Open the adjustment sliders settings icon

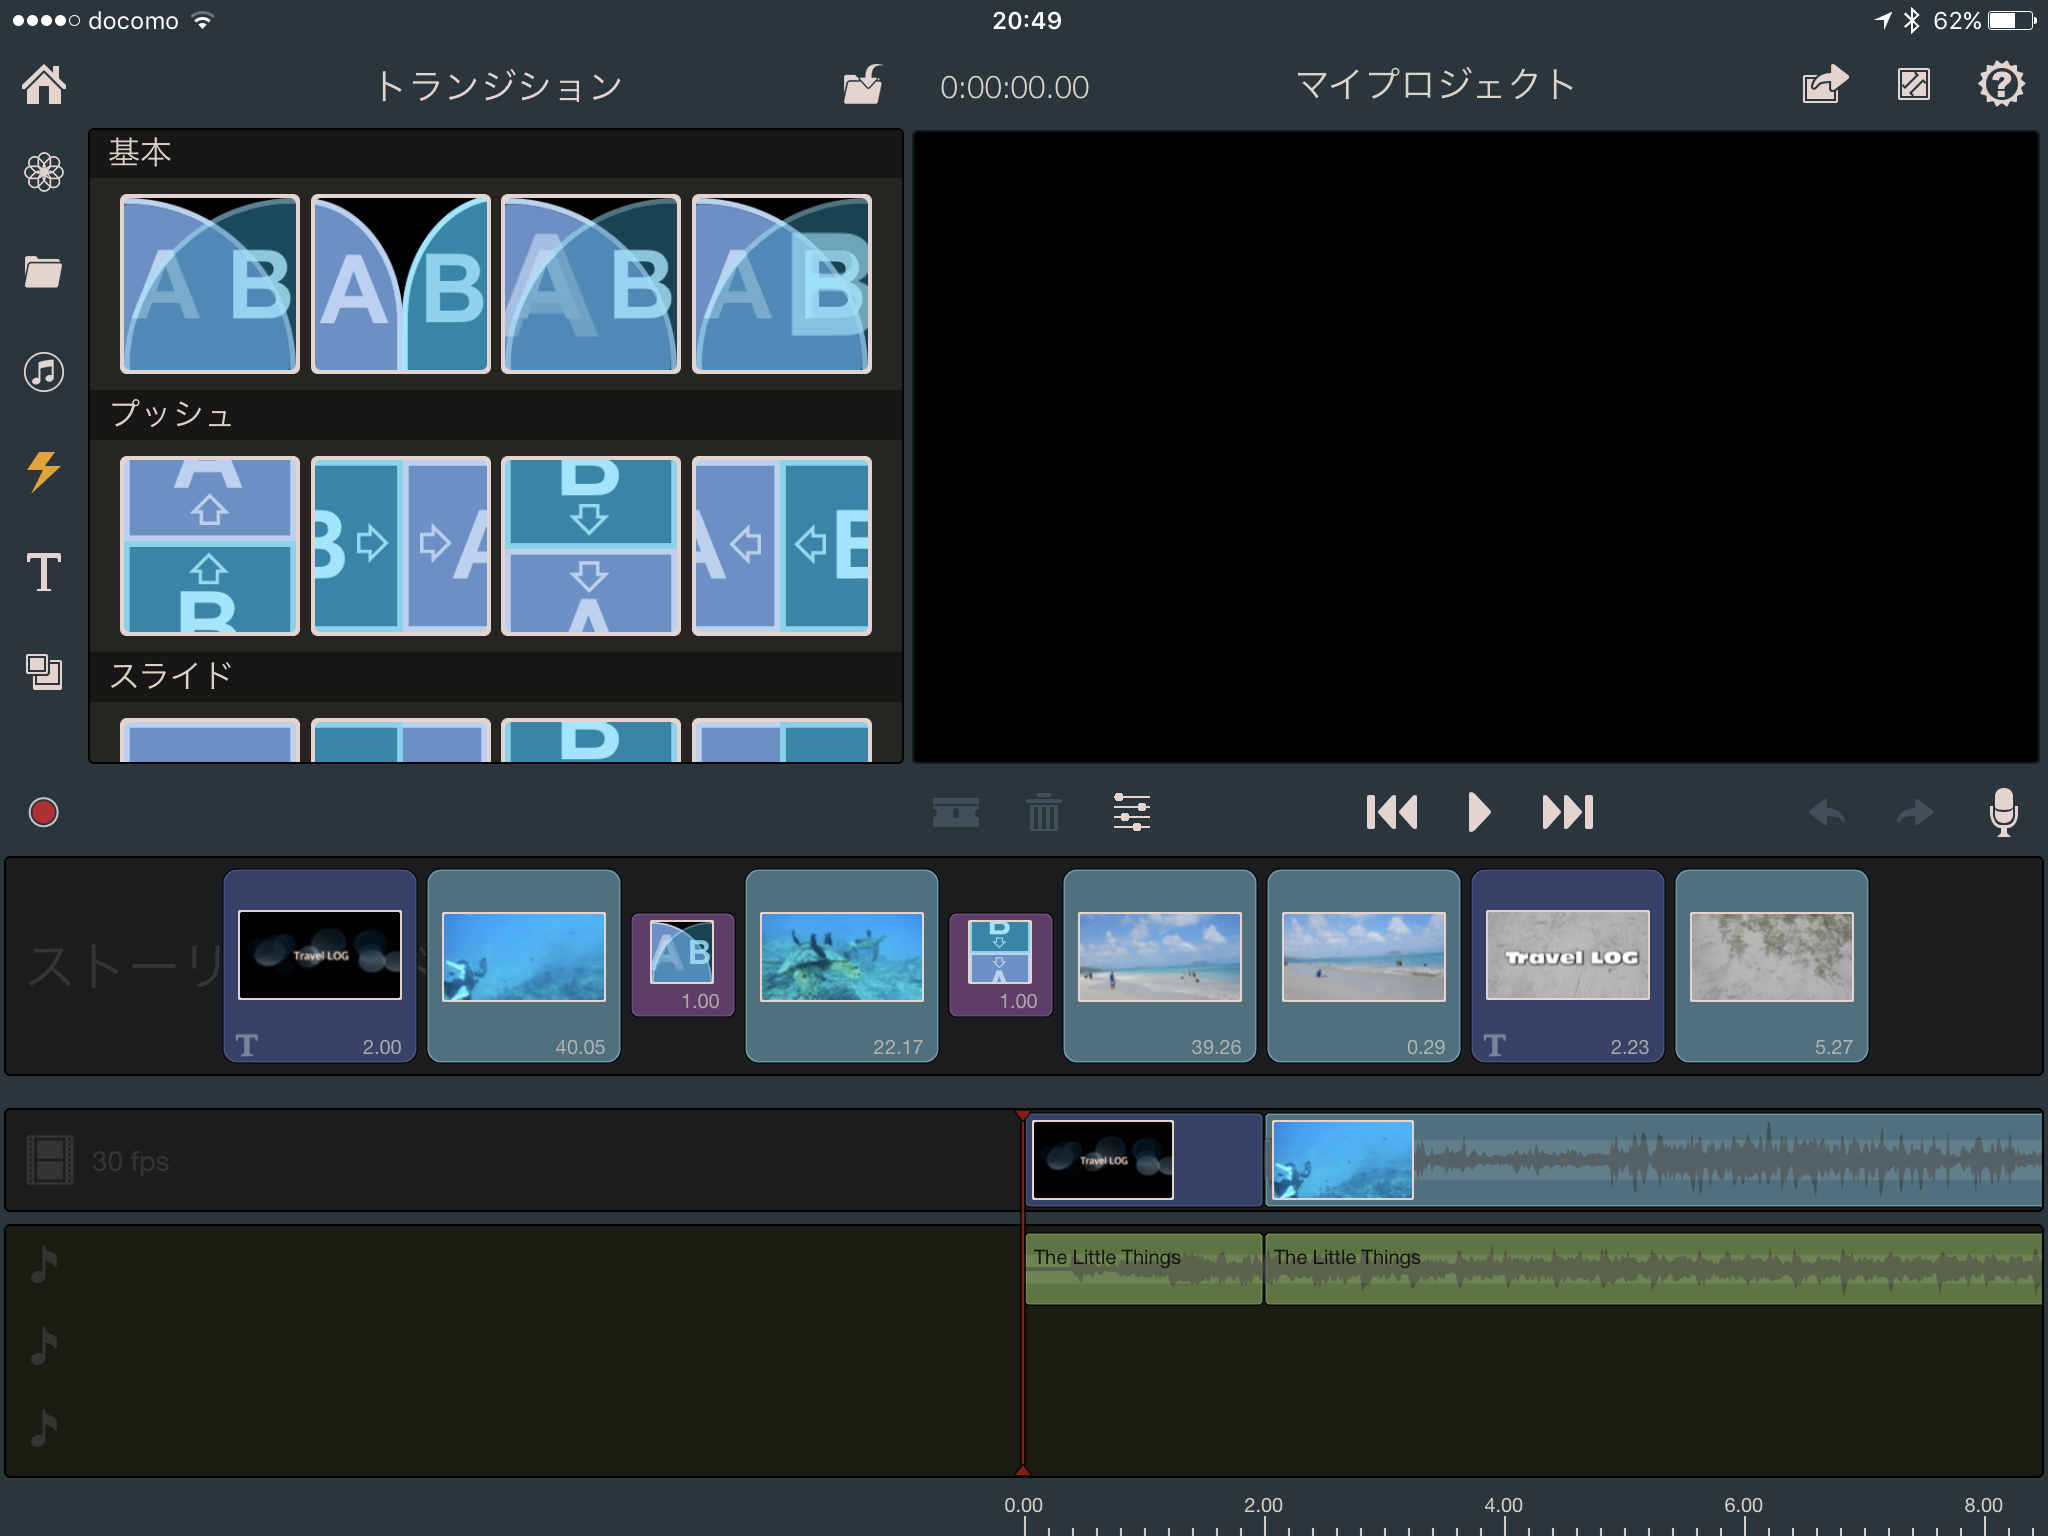click(1131, 812)
